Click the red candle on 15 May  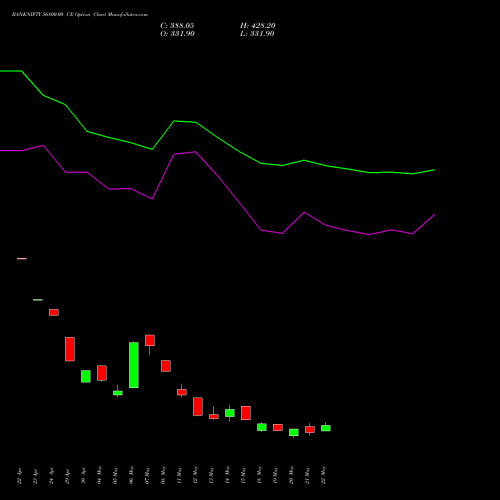pyautogui.click(x=246, y=413)
